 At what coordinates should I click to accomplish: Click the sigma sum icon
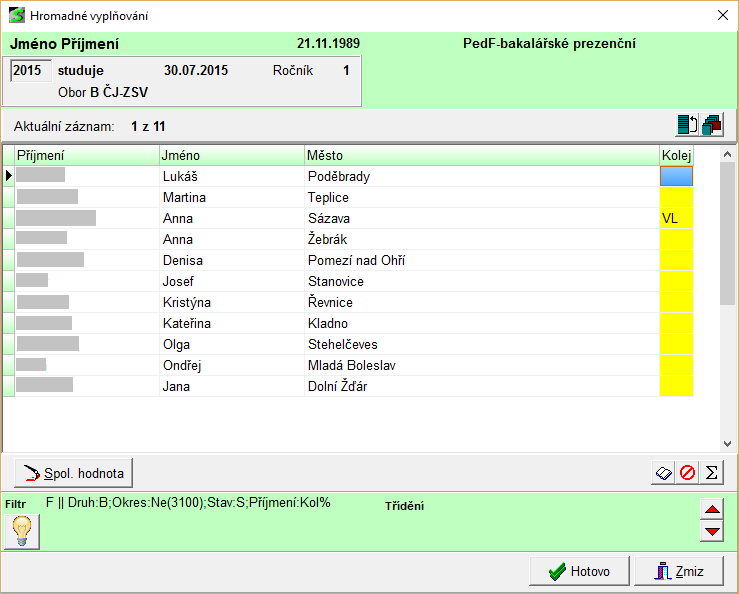712,472
